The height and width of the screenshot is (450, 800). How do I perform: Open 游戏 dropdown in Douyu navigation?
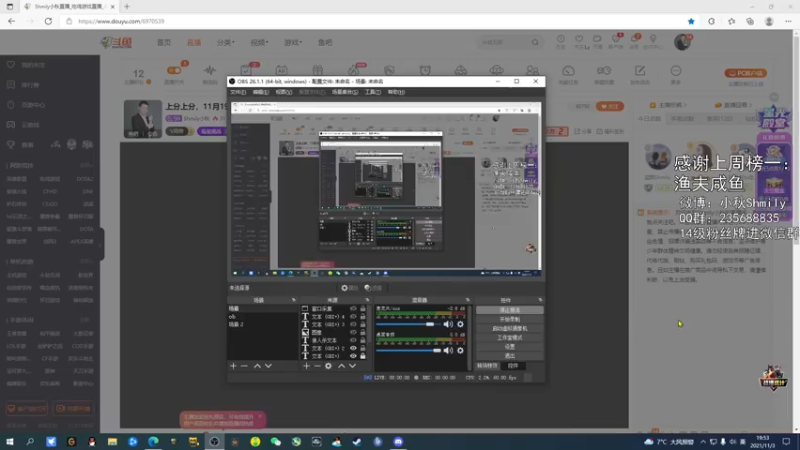[x=293, y=42]
